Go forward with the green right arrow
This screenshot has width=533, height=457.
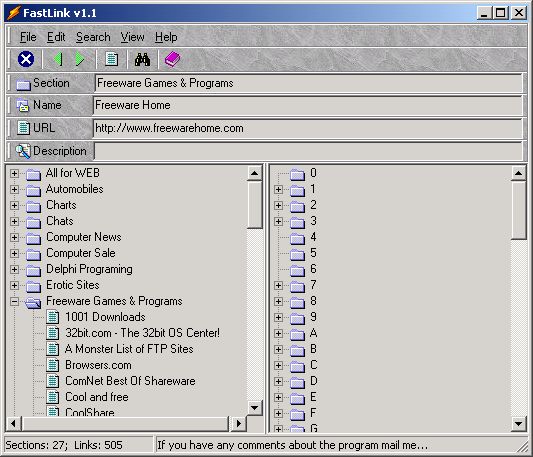click(80, 59)
